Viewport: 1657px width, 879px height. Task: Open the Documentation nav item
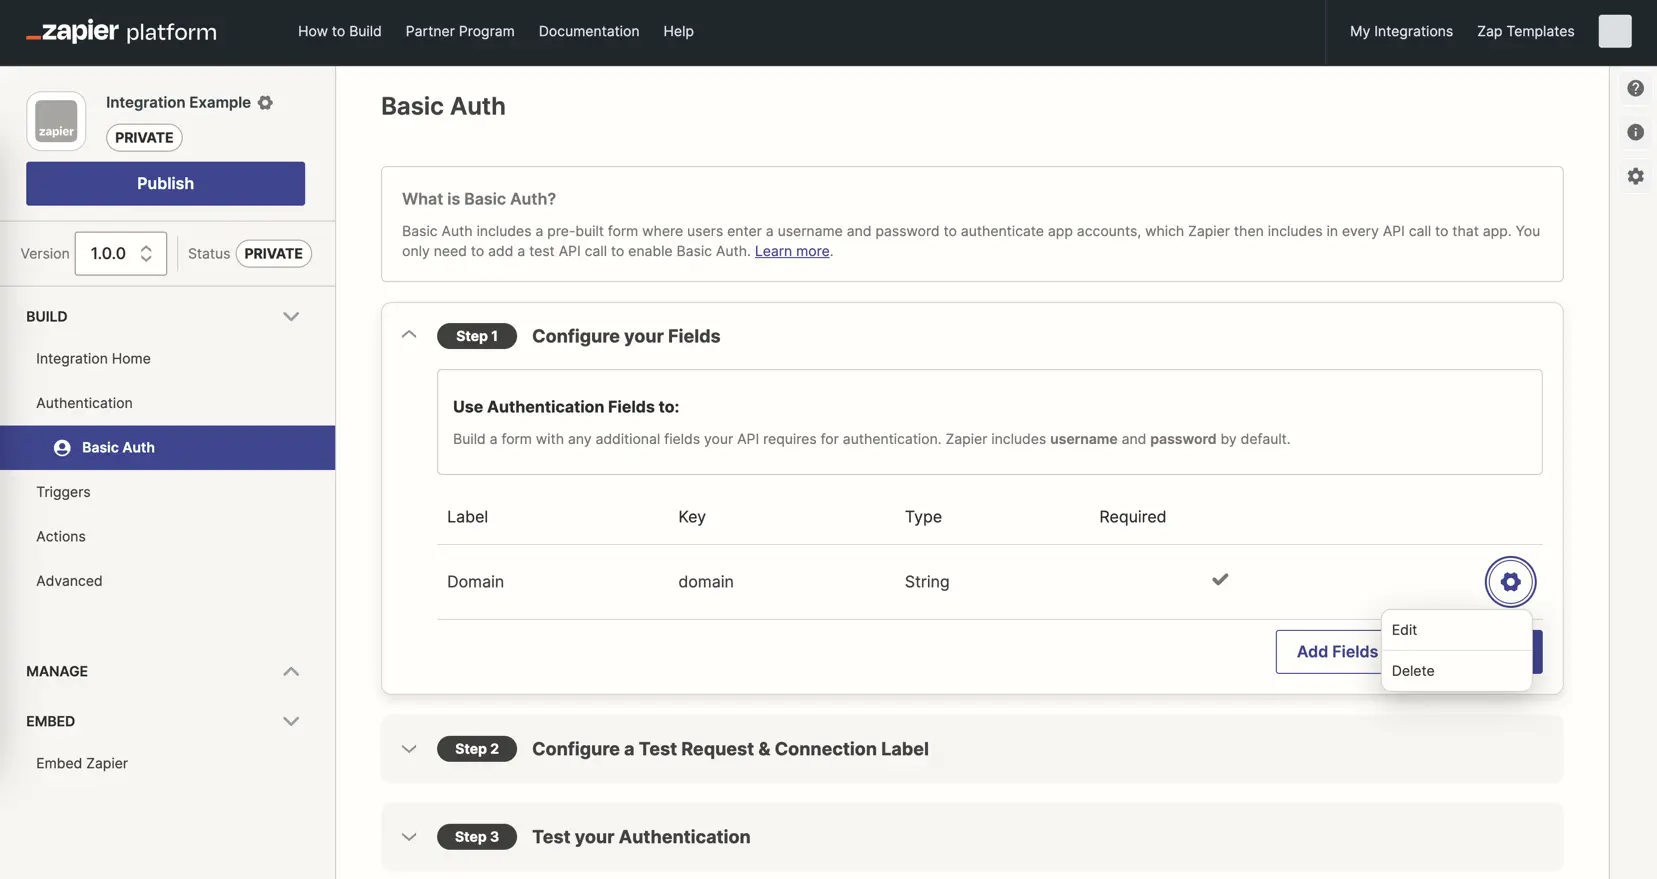click(x=589, y=31)
